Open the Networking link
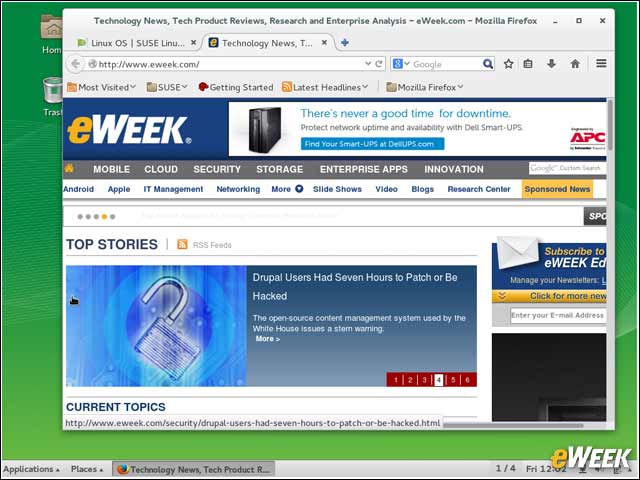Viewport: 640px width, 480px height. click(x=238, y=189)
